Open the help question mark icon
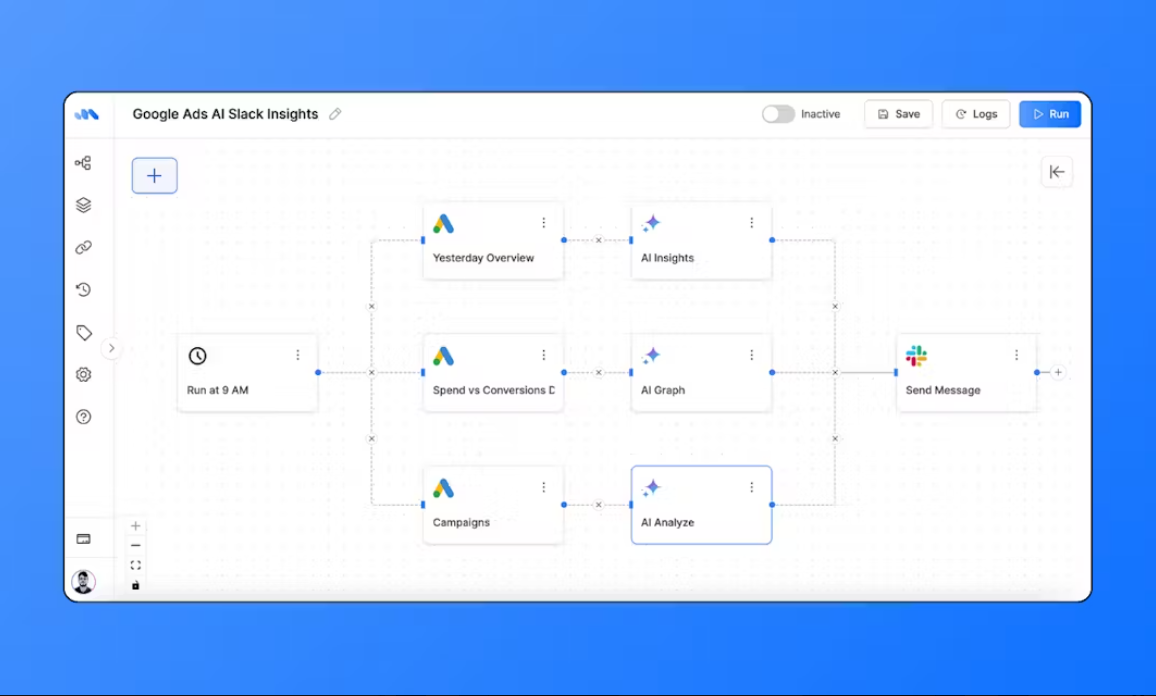 point(83,417)
